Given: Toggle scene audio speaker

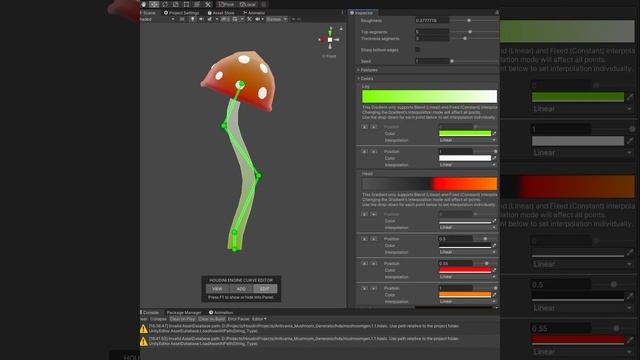Looking at the screenshot, I should pos(201,19).
